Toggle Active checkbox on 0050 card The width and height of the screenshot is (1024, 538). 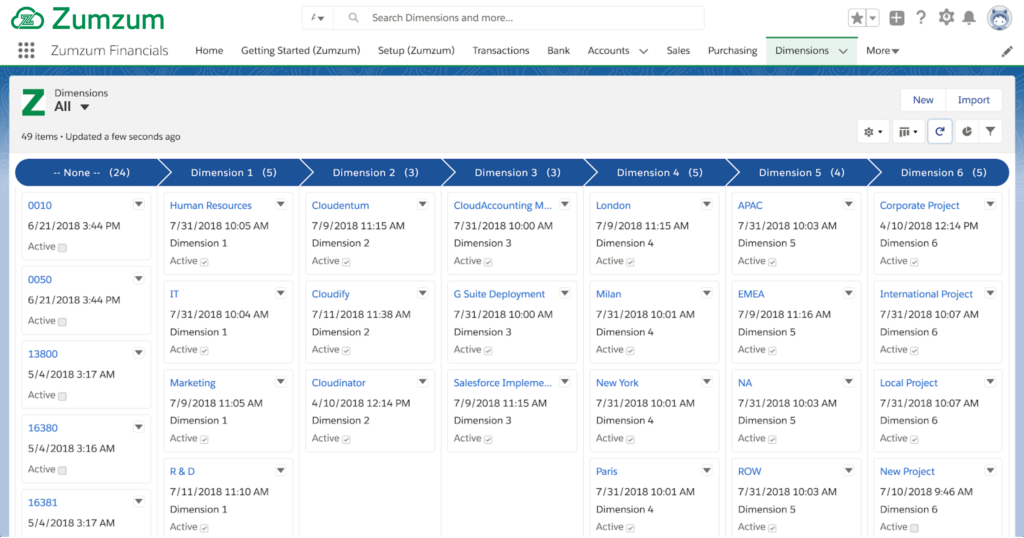[x=62, y=322]
